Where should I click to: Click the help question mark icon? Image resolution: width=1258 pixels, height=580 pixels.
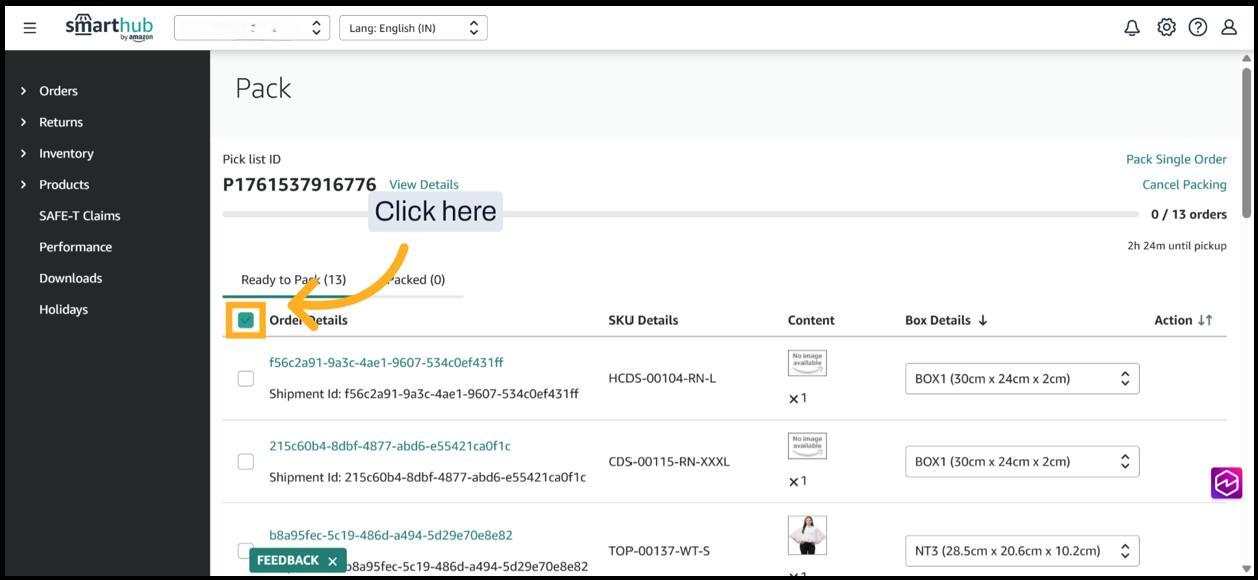(1198, 28)
